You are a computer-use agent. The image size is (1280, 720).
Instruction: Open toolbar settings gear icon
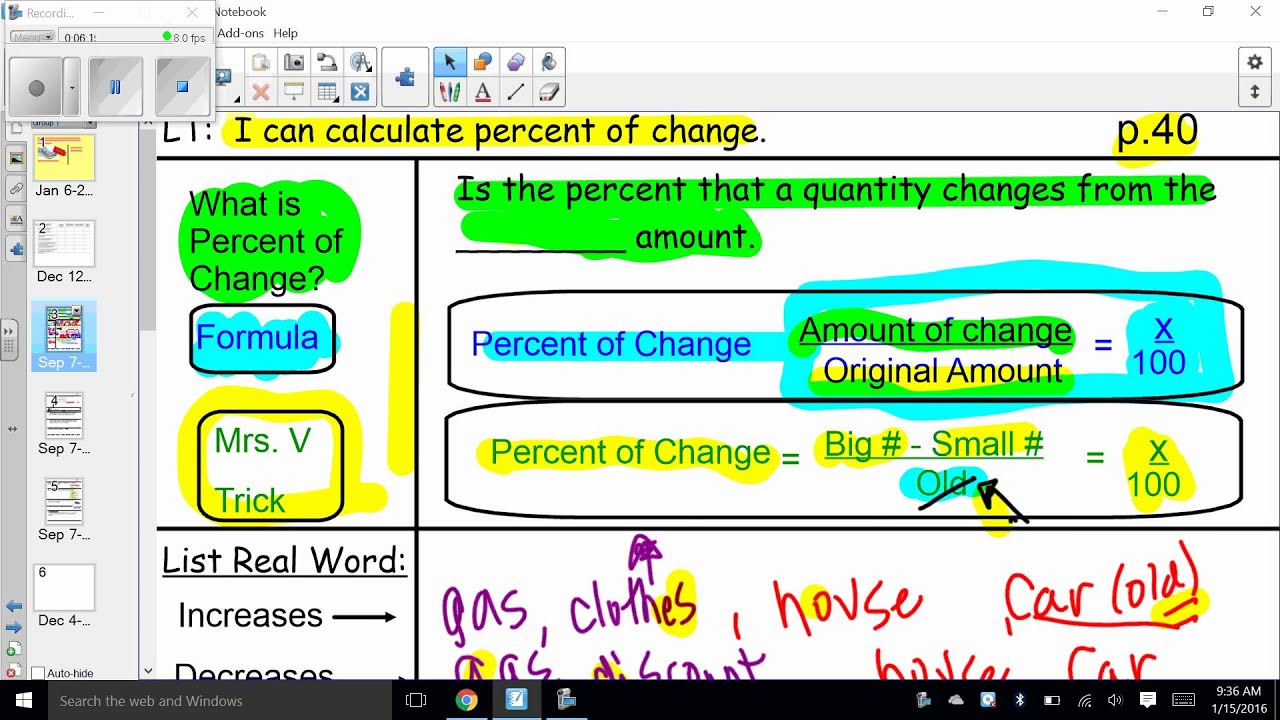point(1254,62)
